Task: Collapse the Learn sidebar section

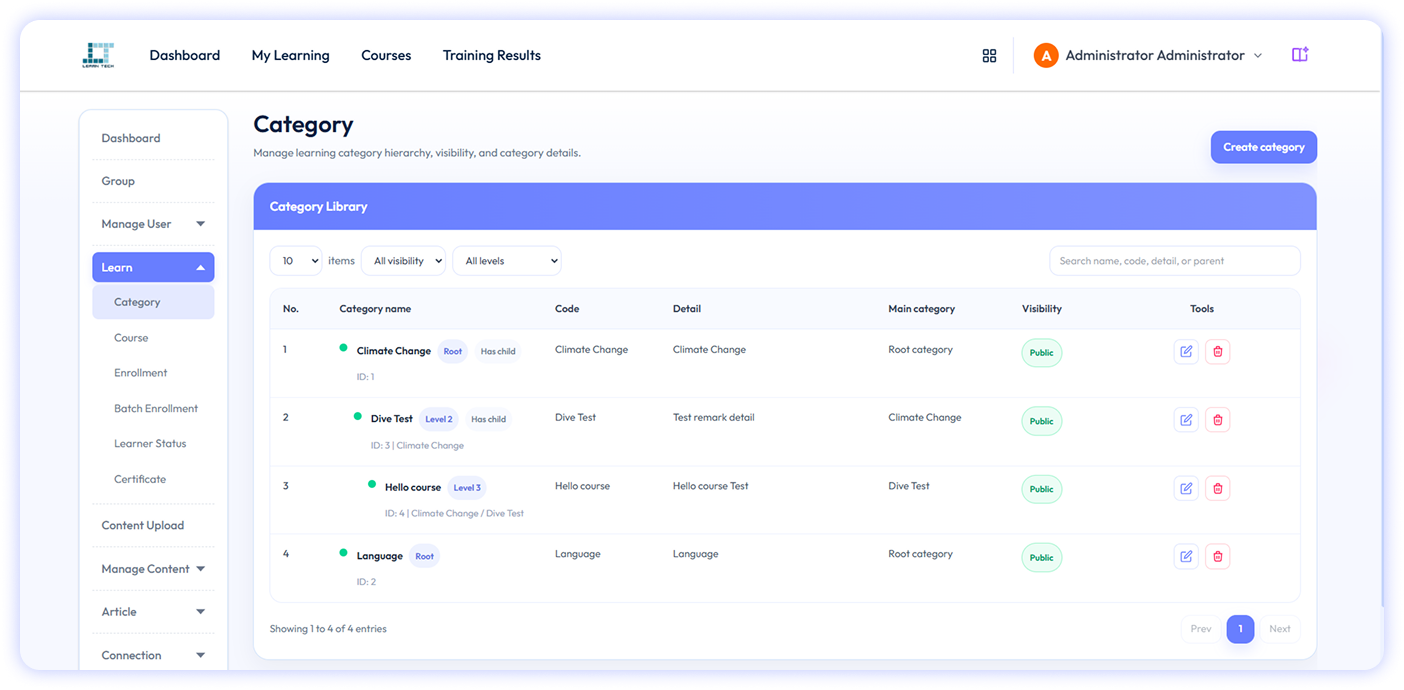Action: [x=153, y=267]
